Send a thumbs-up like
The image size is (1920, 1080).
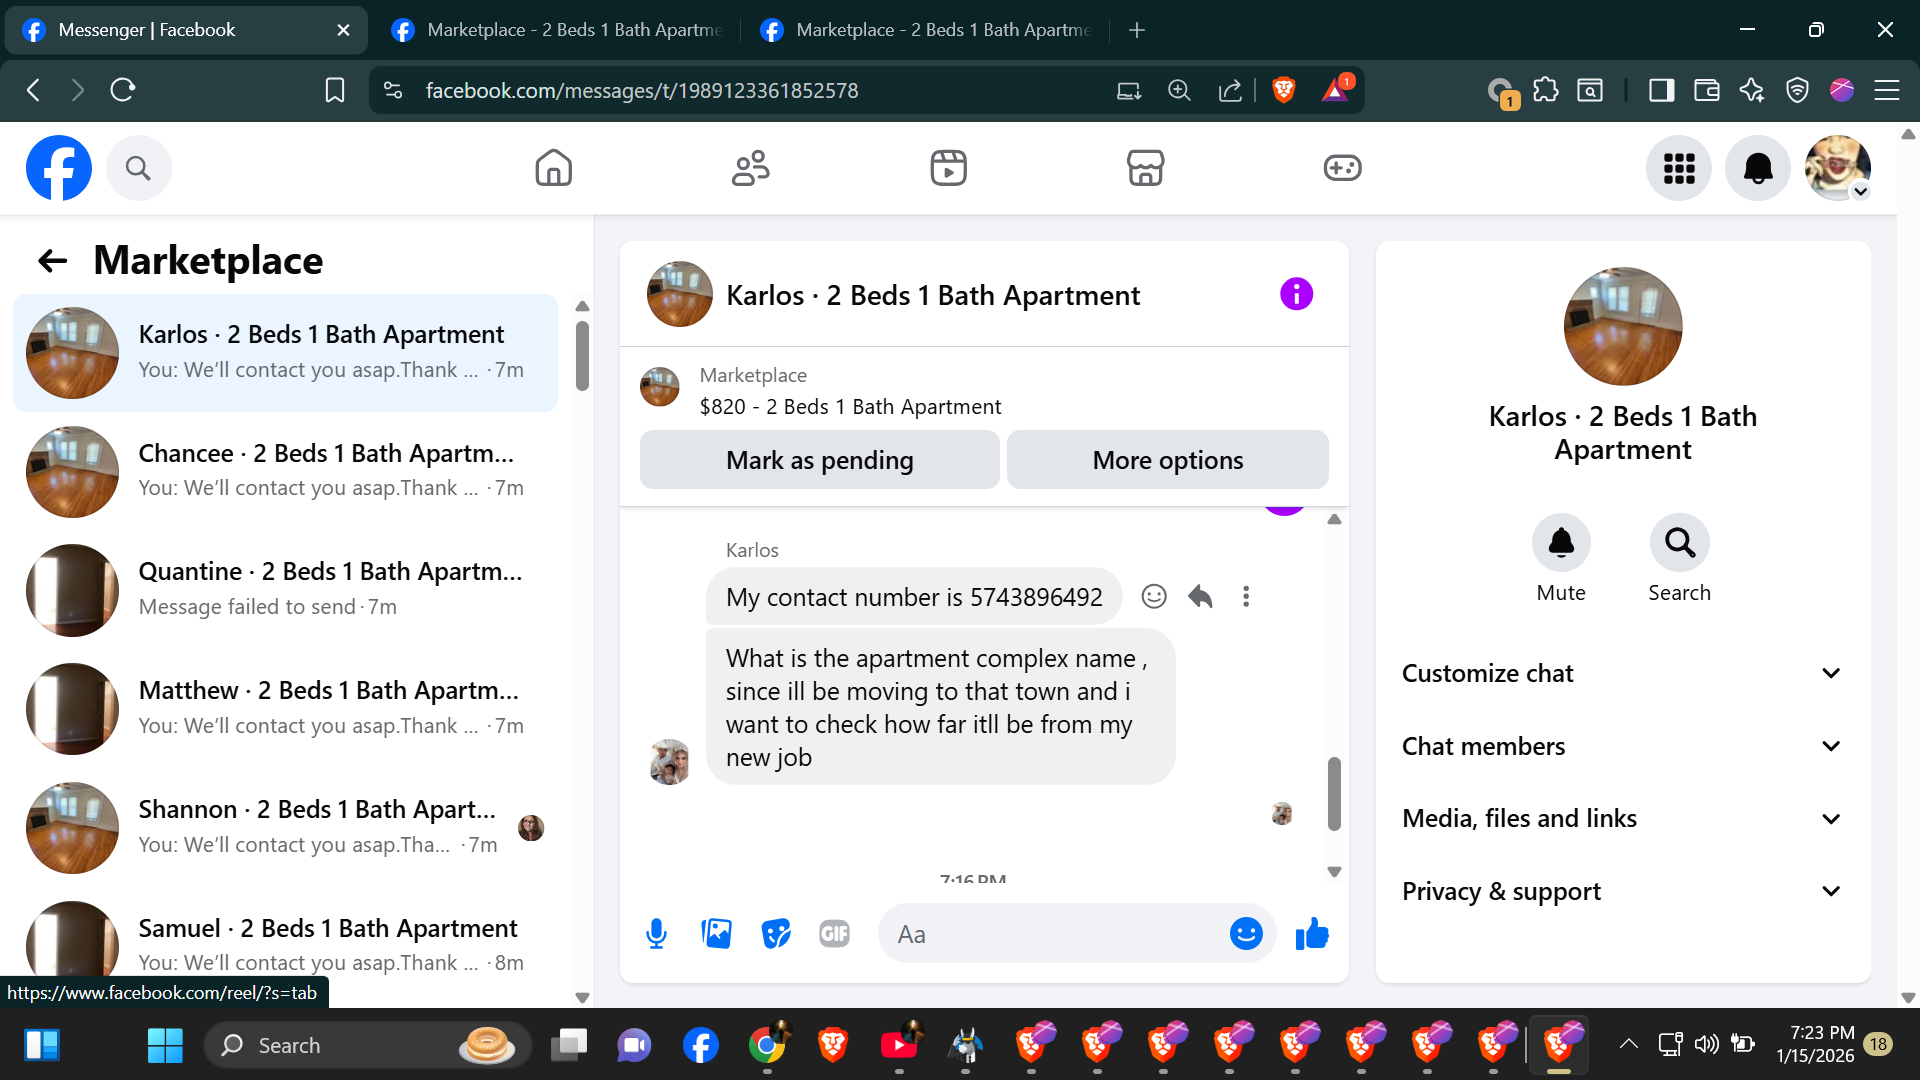[x=1312, y=934]
